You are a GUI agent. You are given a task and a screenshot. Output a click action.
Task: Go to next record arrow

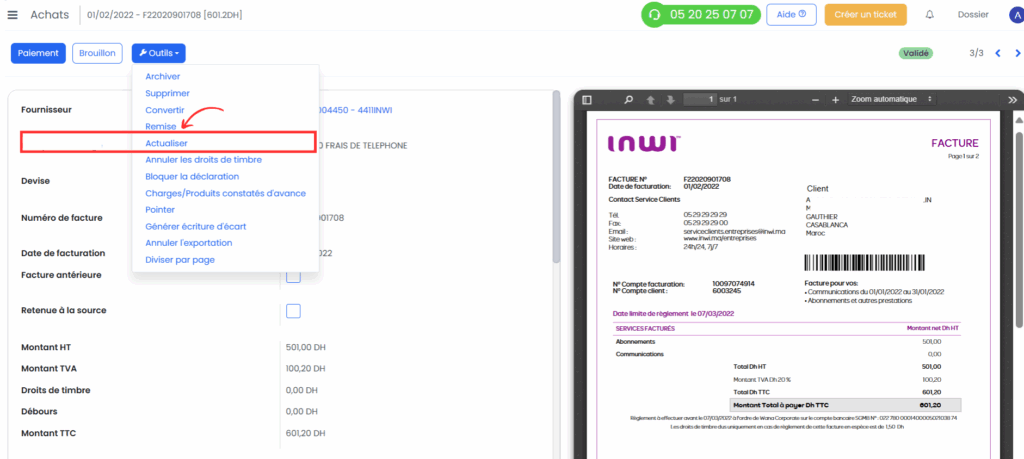(x=1018, y=54)
